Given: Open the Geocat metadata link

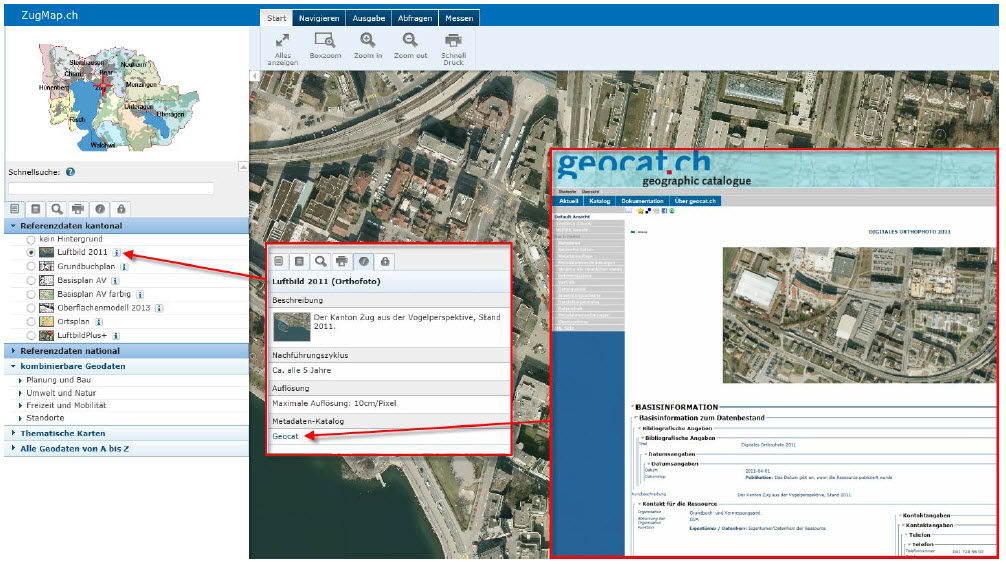Looking at the screenshot, I should (285, 437).
